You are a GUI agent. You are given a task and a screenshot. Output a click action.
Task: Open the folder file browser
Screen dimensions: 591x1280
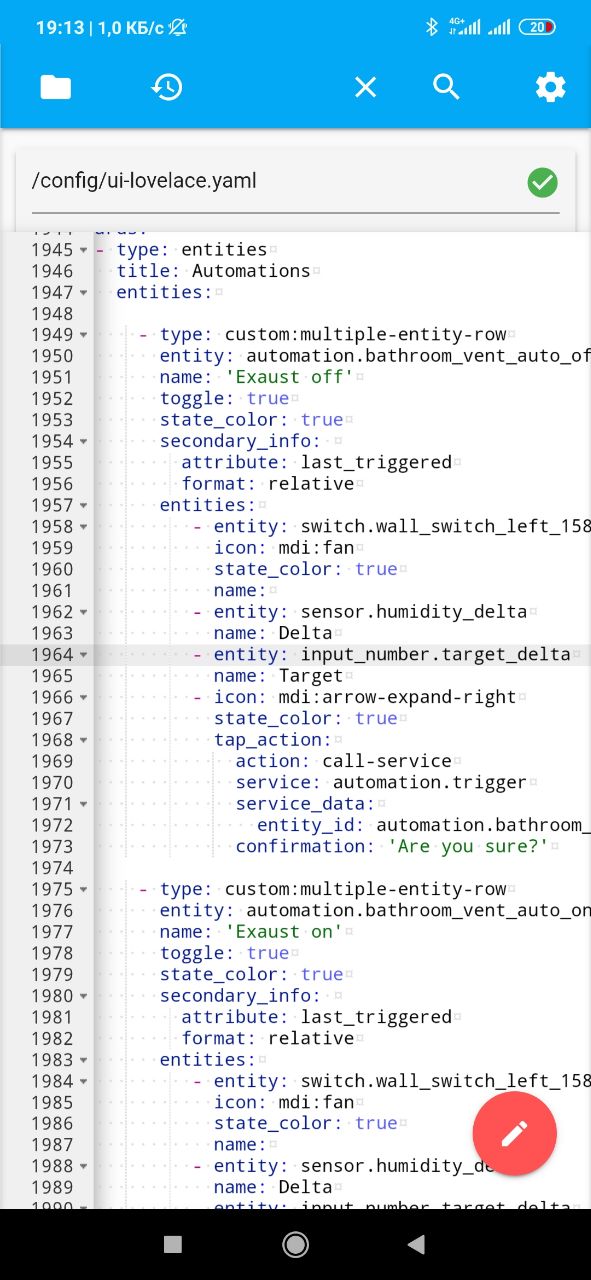click(x=56, y=87)
